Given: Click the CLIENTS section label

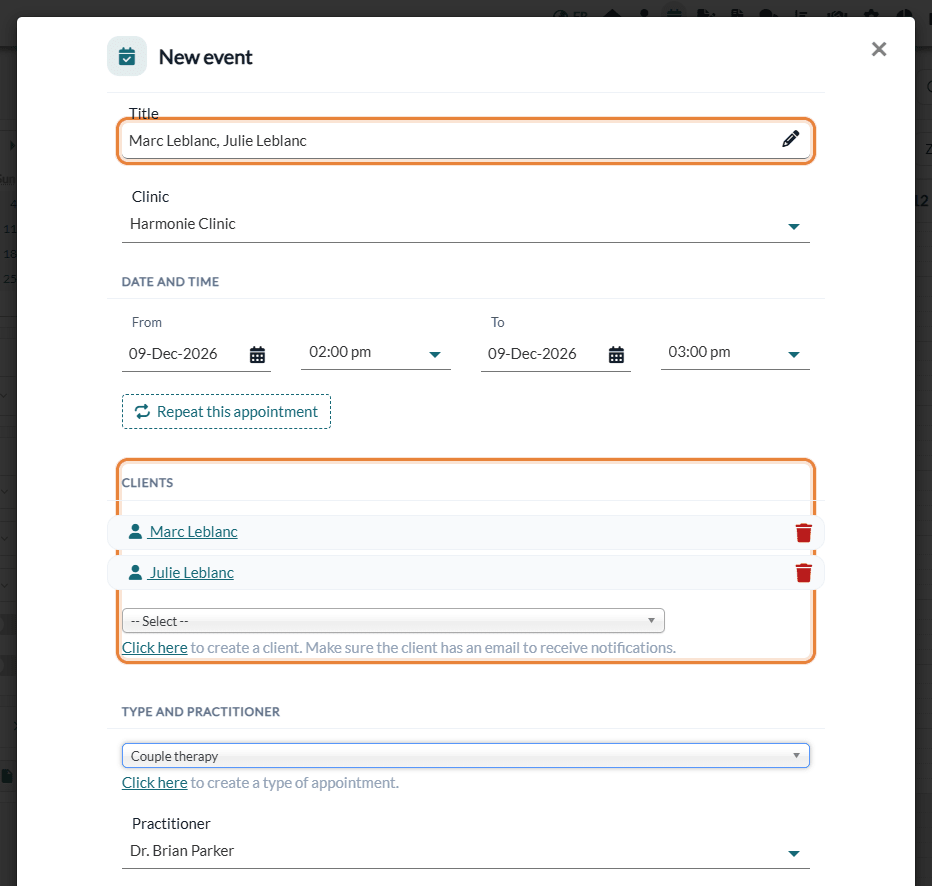Looking at the screenshot, I should 147,483.
